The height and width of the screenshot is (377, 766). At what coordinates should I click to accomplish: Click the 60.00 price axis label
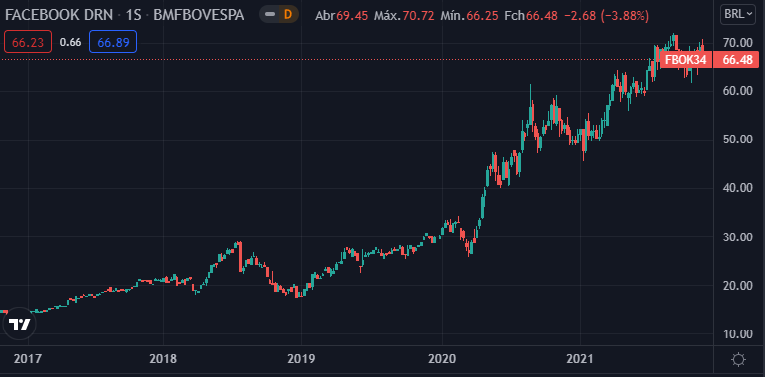pyautogui.click(x=738, y=91)
